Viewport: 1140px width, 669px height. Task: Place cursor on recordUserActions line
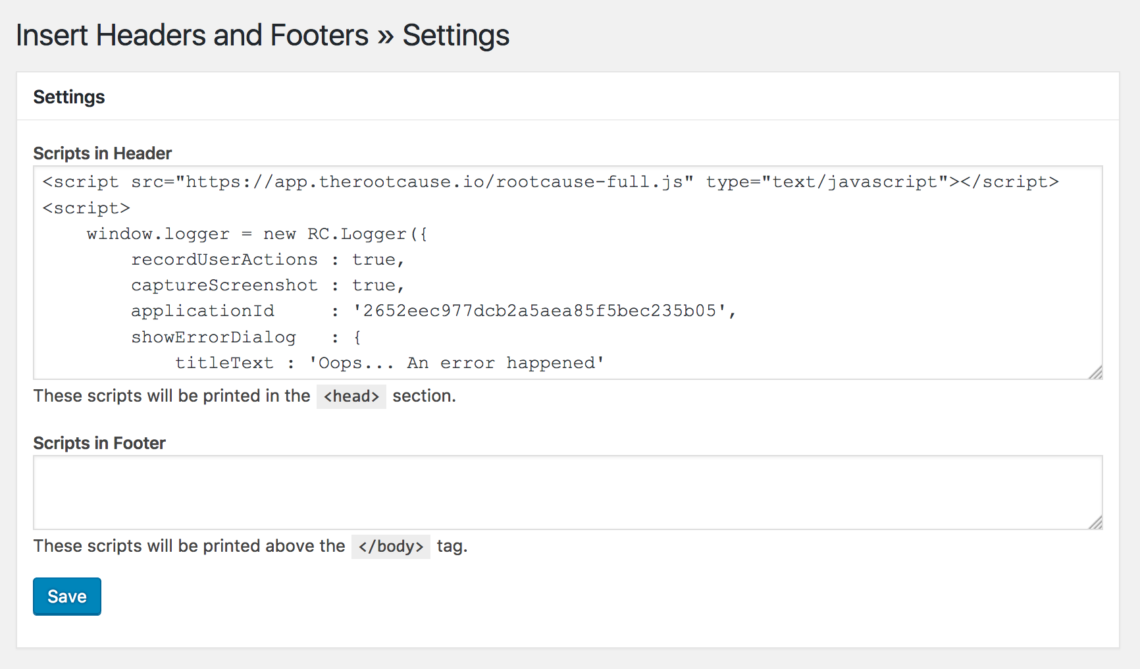coord(267,259)
